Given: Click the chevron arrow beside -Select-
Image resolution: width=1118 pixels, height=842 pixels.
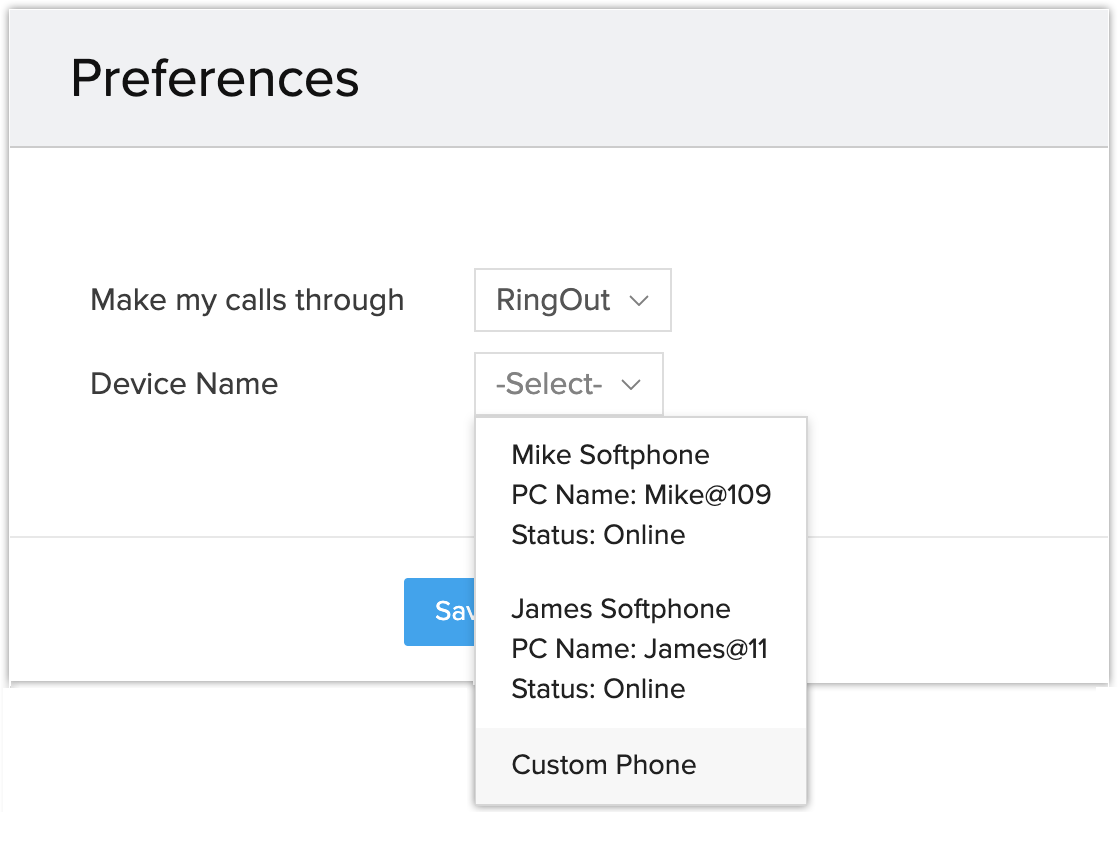Looking at the screenshot, I should pyautogui.click(x=631, y=384).
